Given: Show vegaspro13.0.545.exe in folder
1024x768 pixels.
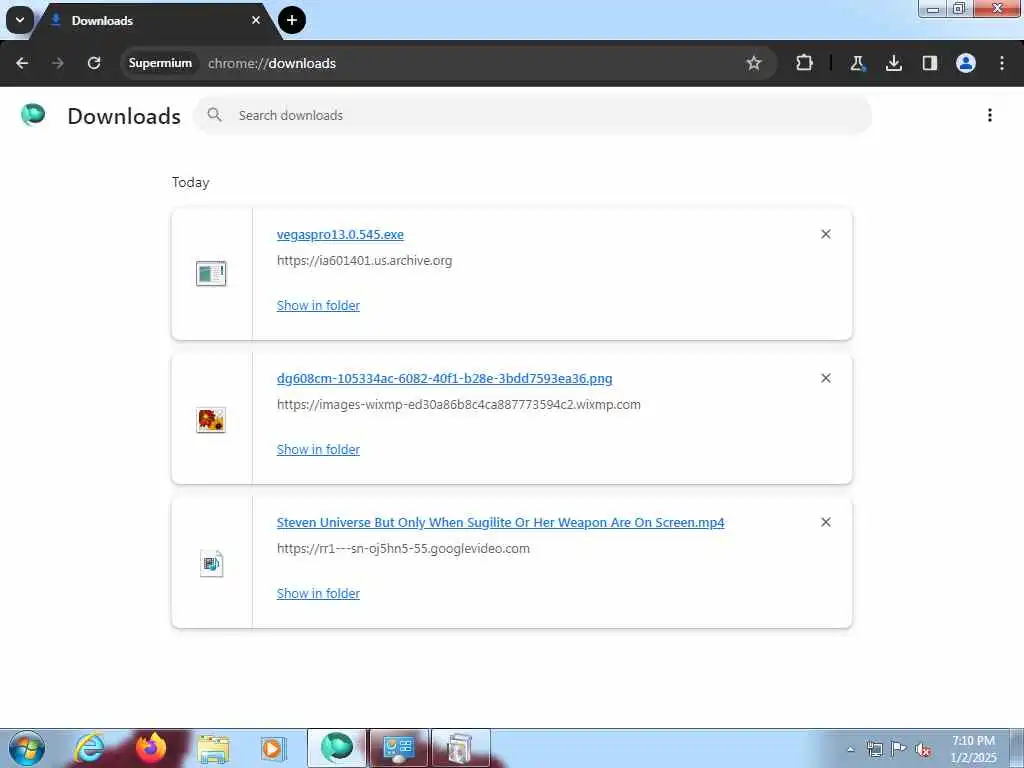Looking at the screenshot, I should 318,306.
